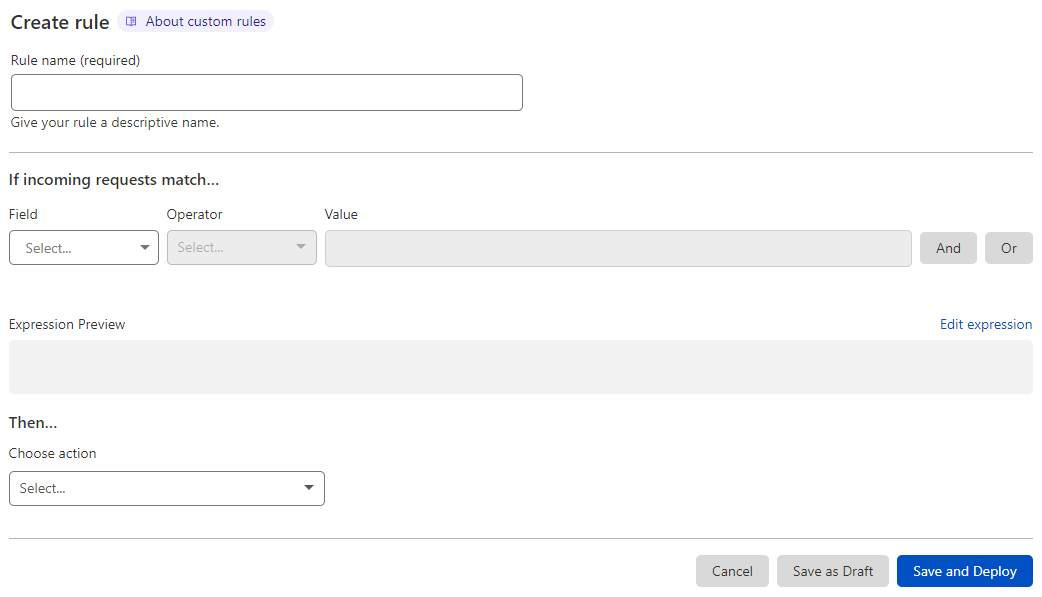Click the Value input field
This screenshot has height=597, width=1042.
click(618, 247)
